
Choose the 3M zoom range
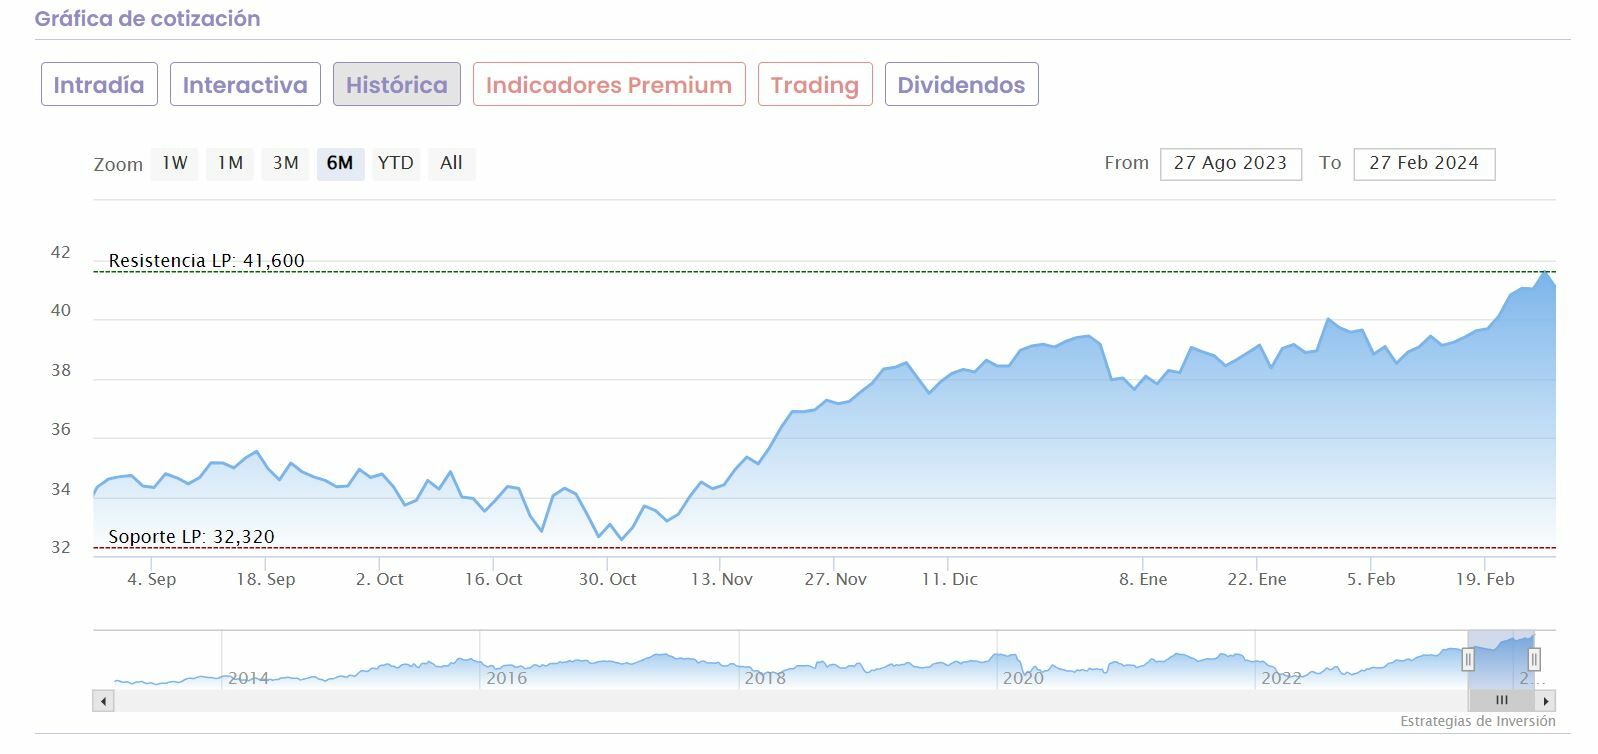coord(286,163)
